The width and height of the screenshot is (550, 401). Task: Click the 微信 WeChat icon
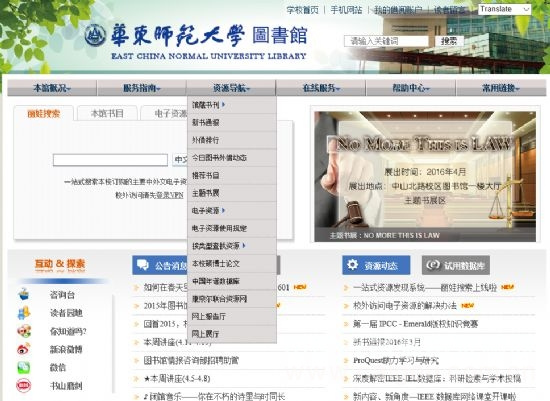coord(24,367)
